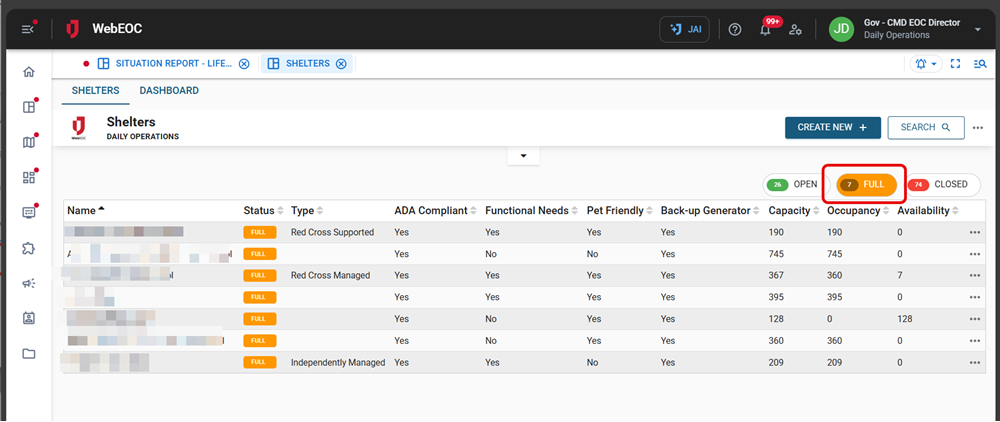Toggle the FULL status filter

(x=864, y=184)
